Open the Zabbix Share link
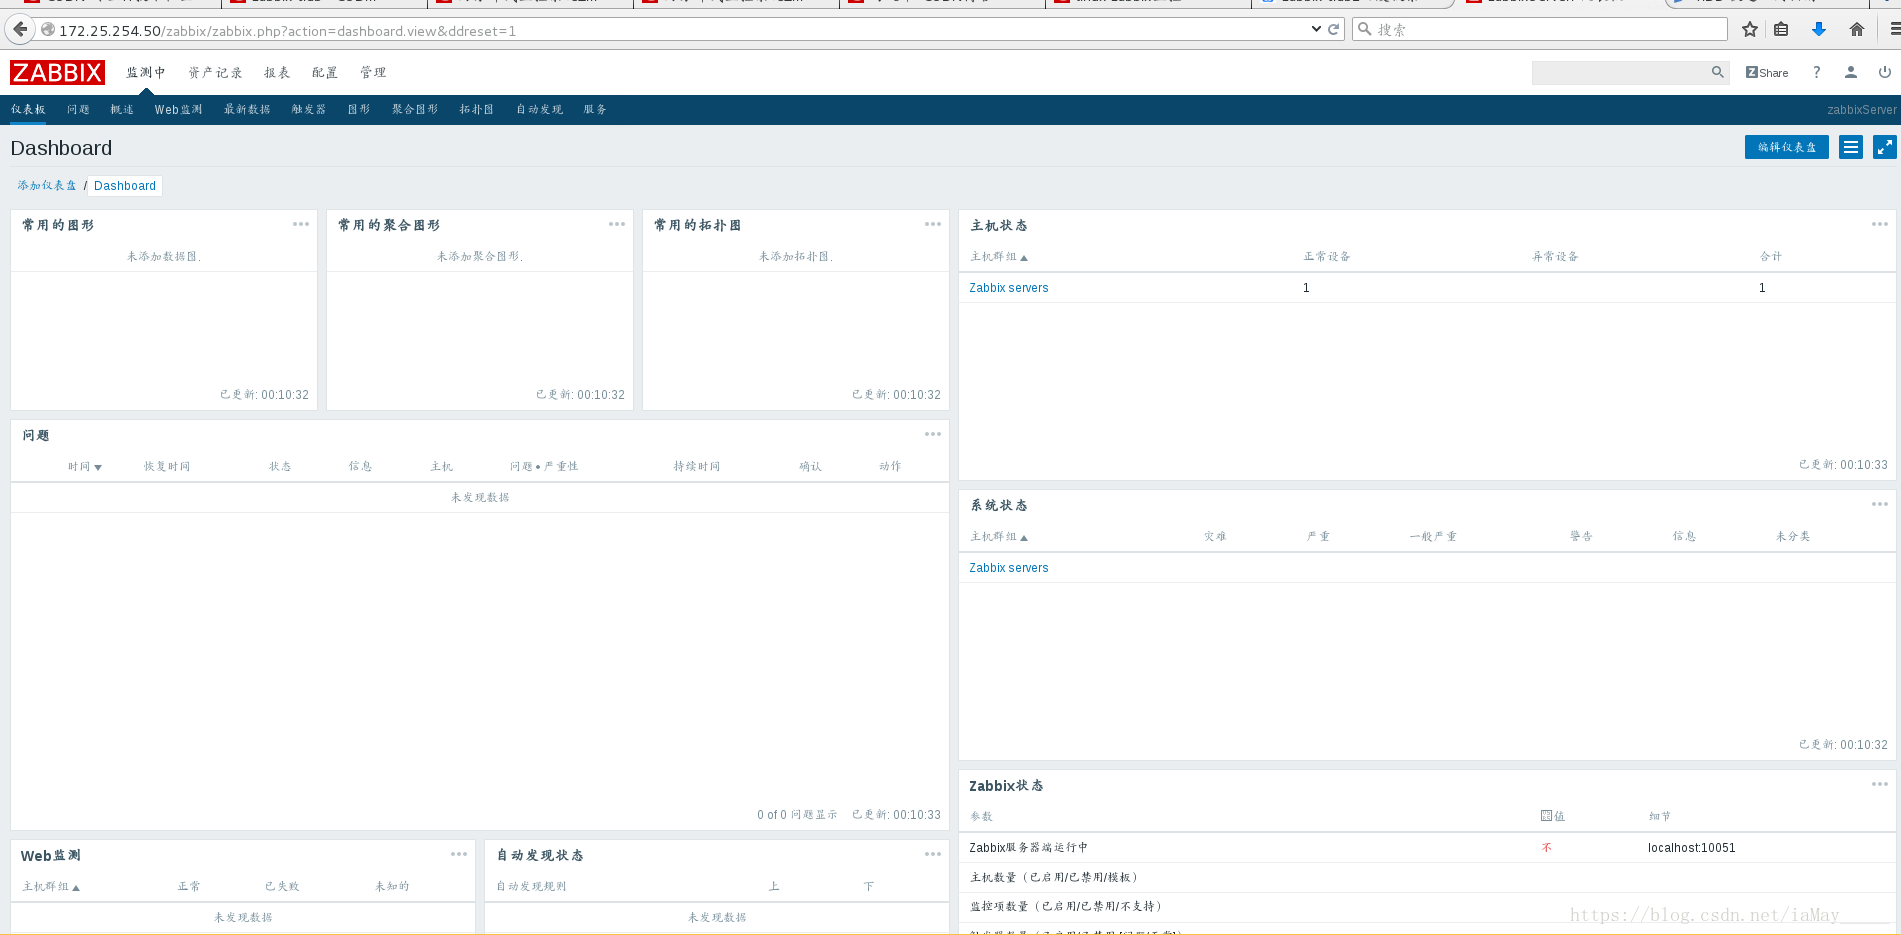Image resolution: width=1901 pixels, height=935 pixels. 1767,72
